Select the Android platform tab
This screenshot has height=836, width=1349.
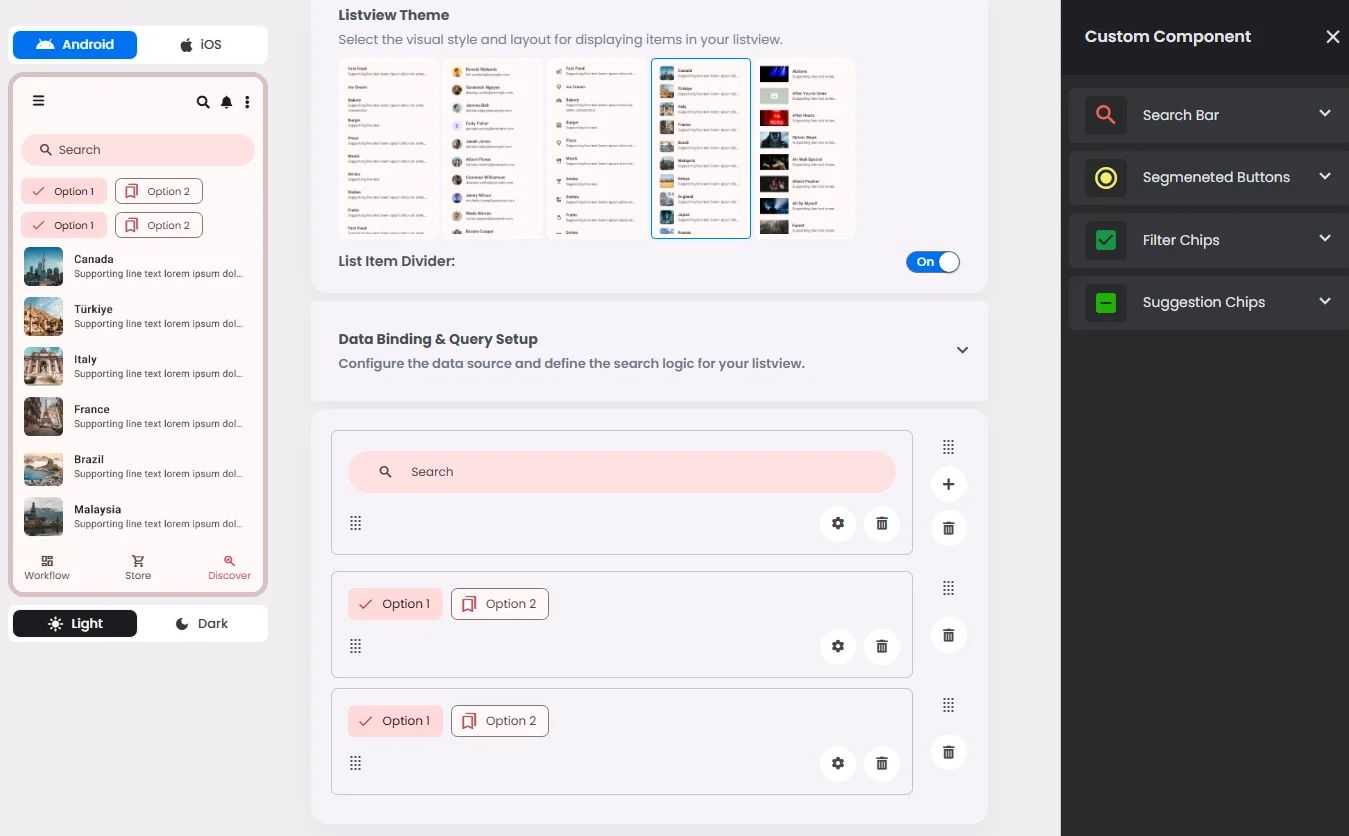(x=75, y=45)
